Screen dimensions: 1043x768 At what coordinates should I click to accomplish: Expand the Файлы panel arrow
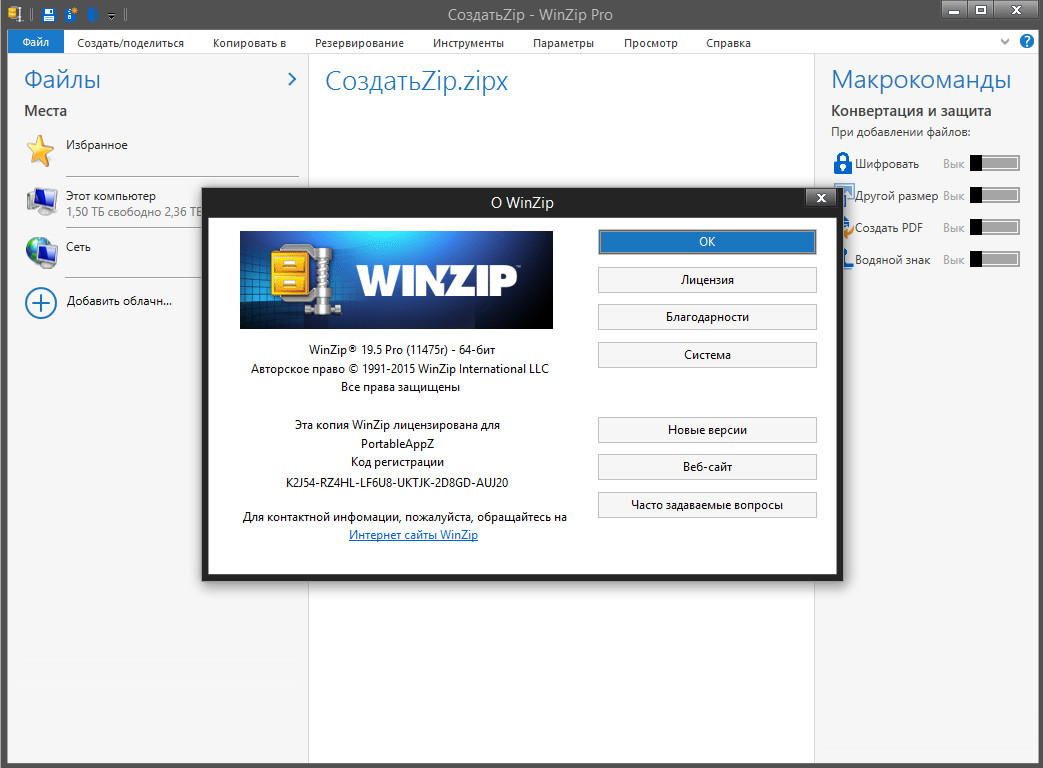pos(291,79)
